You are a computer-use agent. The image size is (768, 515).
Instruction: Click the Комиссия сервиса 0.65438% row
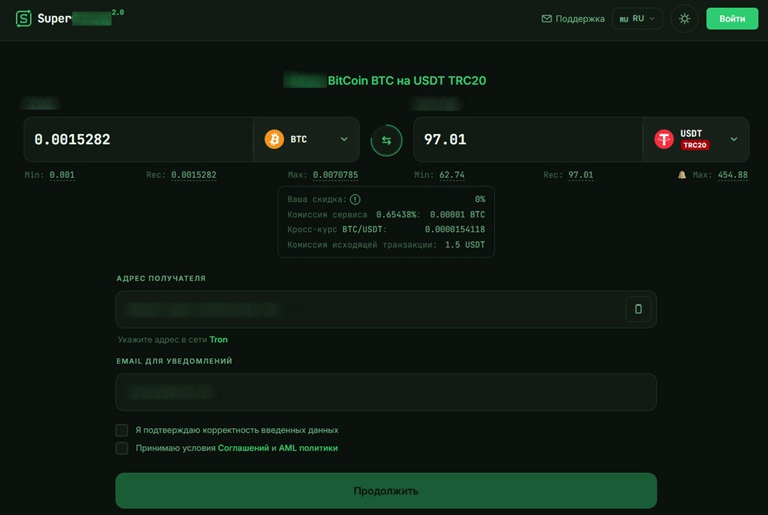[x=386, y=215]
